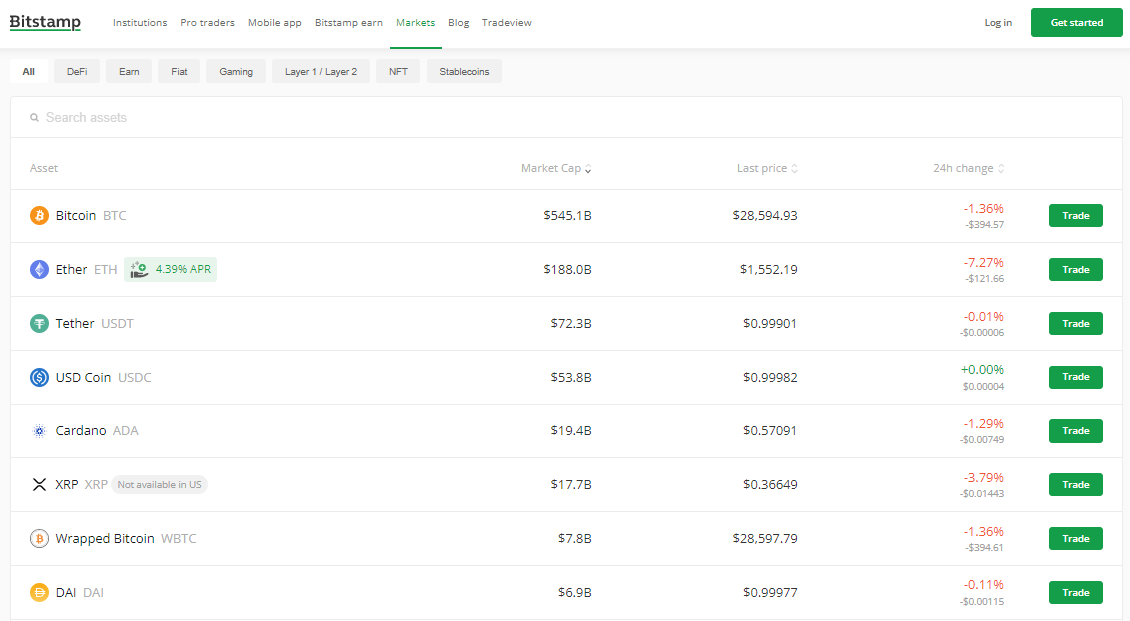Click the $28,594.93 last price value
The width and height of the screenshot is (1130, 621).
pyautogui.click(x=765, y=215)
